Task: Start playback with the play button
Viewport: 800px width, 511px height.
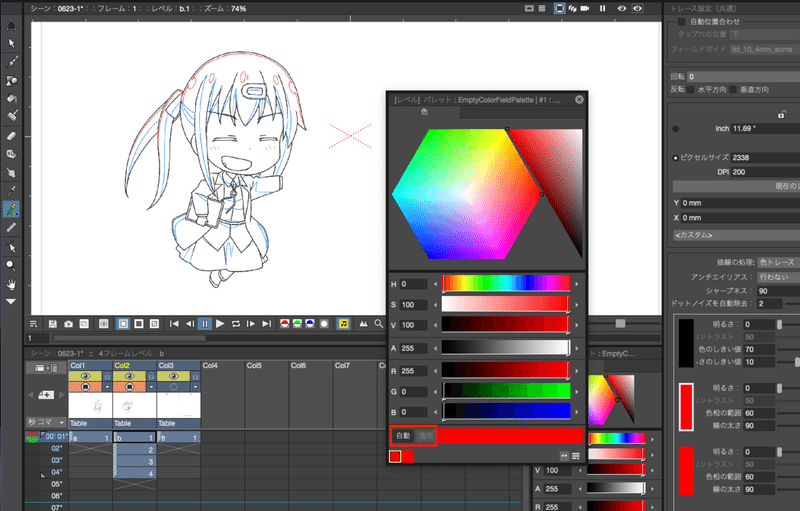Action: [x=220, y=324]
